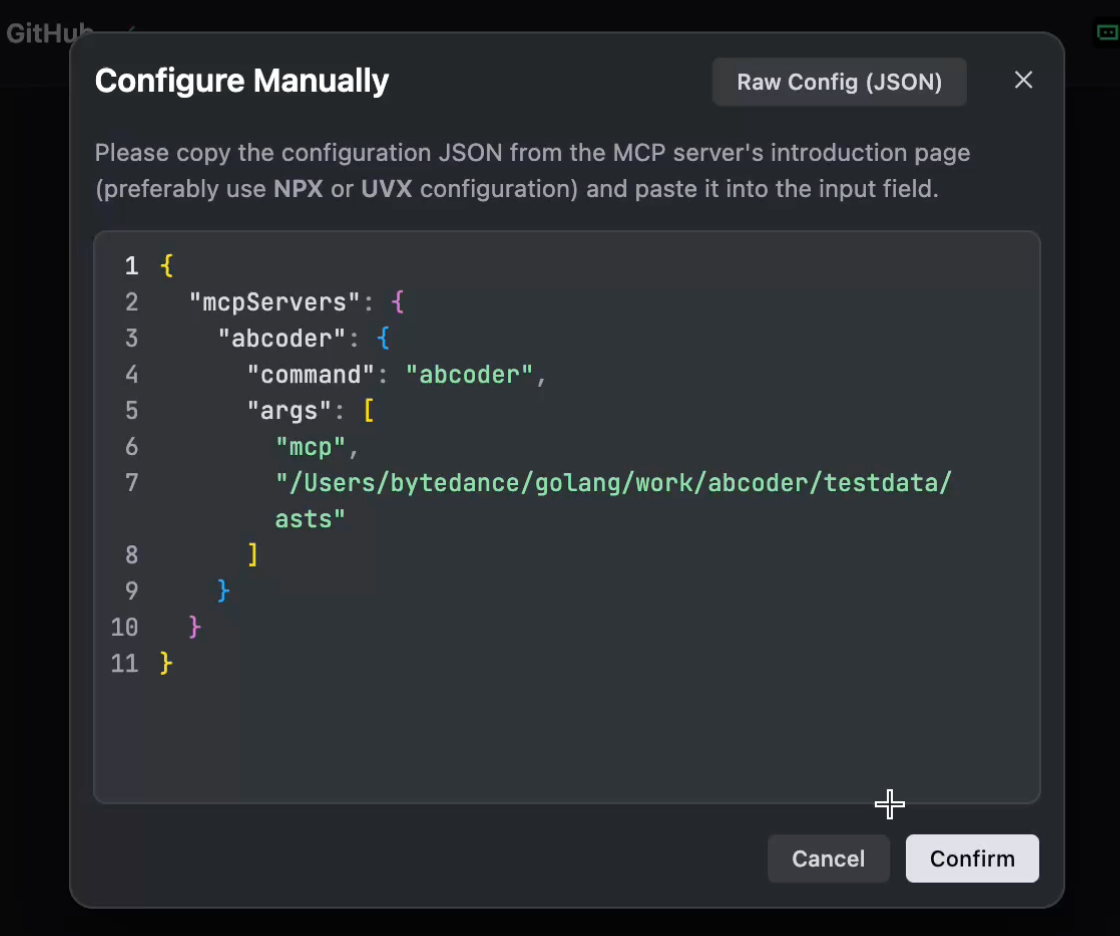This screenshot has width=1120, height=936.
Task: Click line number 1 in editor
Action: 131,267
